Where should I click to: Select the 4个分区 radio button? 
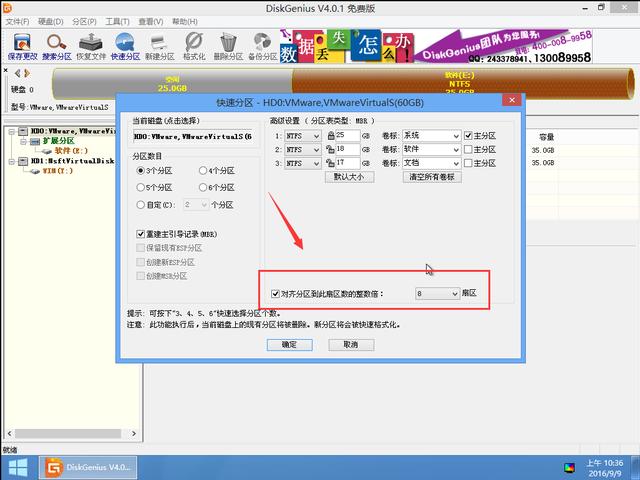203,171
